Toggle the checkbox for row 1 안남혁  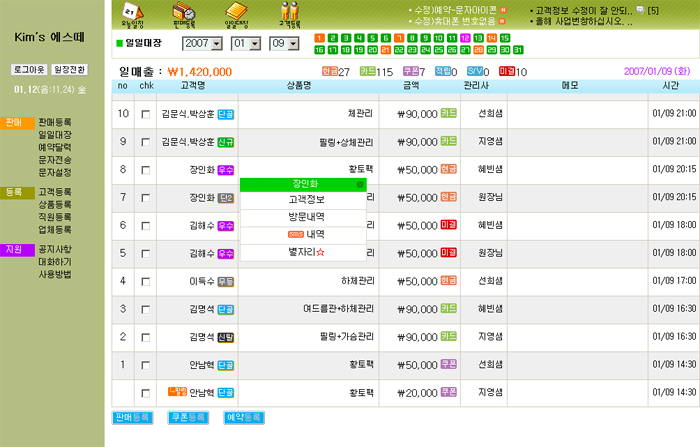[146, 365]
